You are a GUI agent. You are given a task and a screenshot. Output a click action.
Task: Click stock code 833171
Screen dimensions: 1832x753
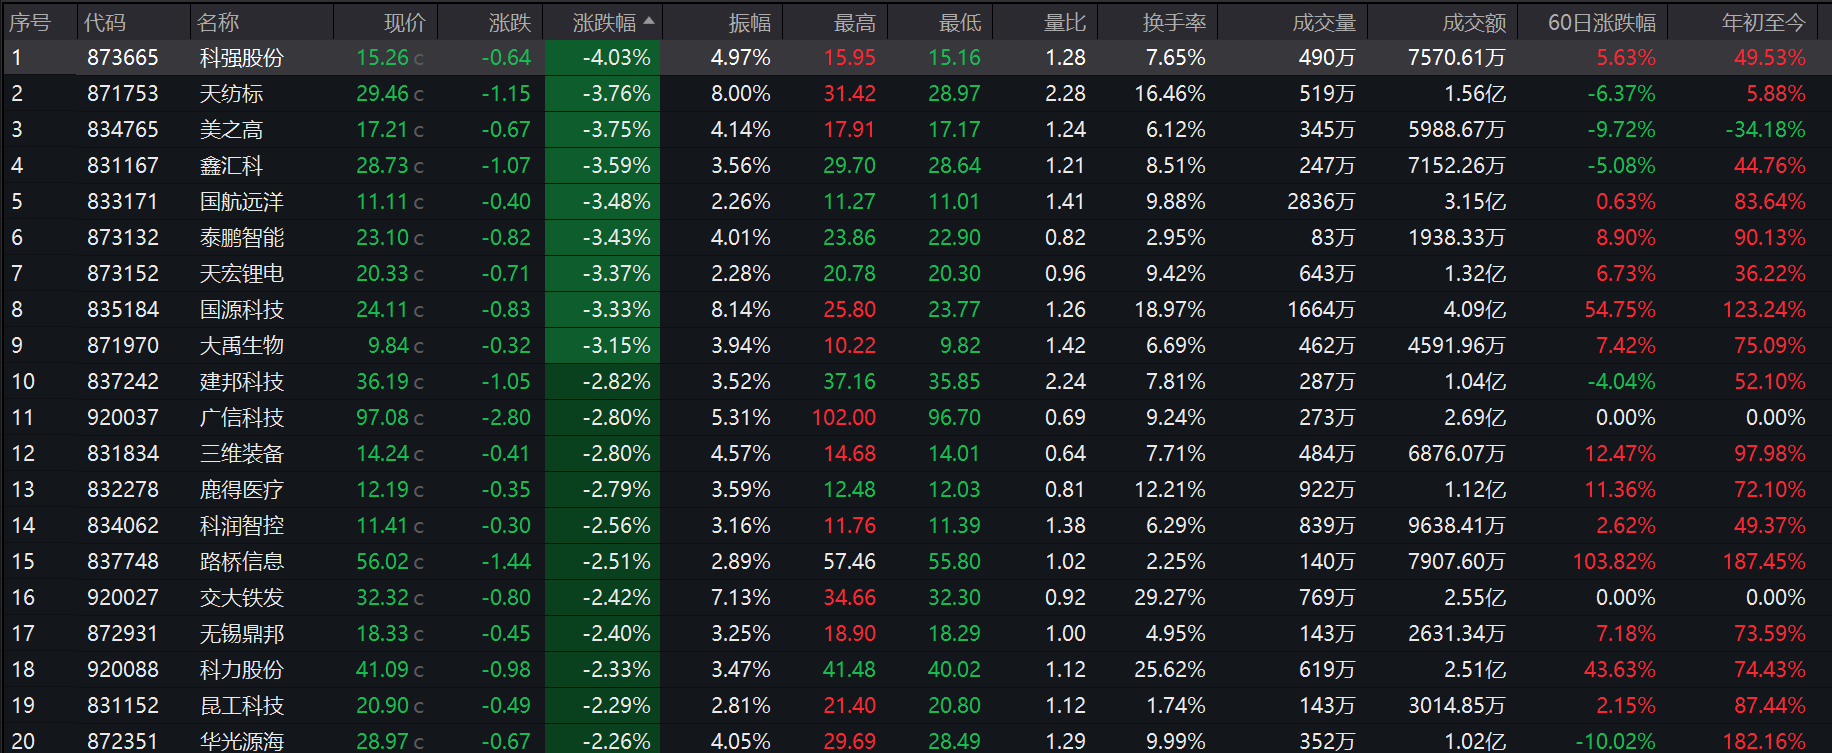123,202
